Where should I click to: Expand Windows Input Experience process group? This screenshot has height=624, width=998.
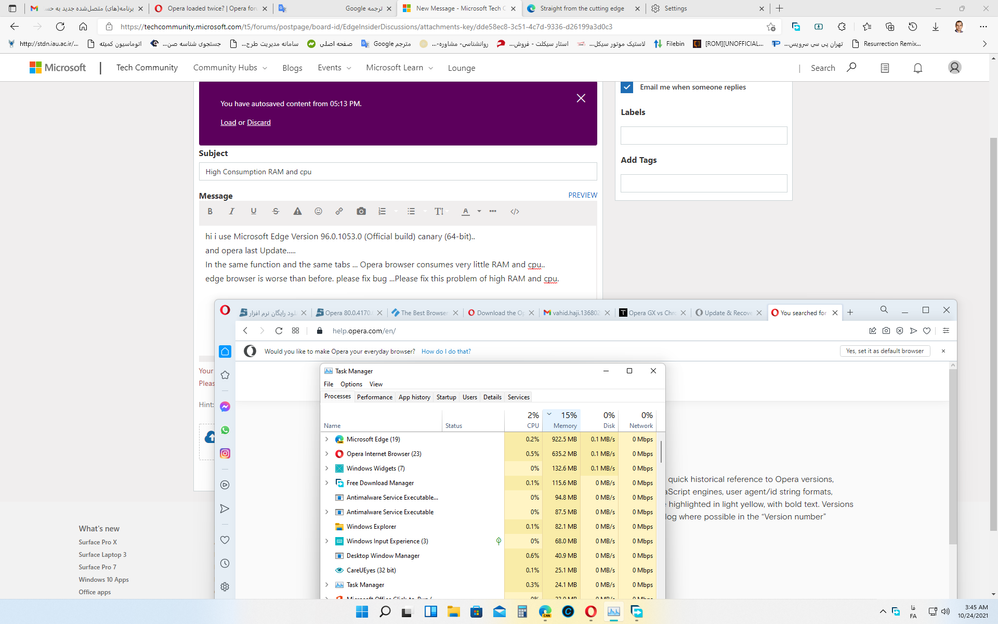(327, 541)
